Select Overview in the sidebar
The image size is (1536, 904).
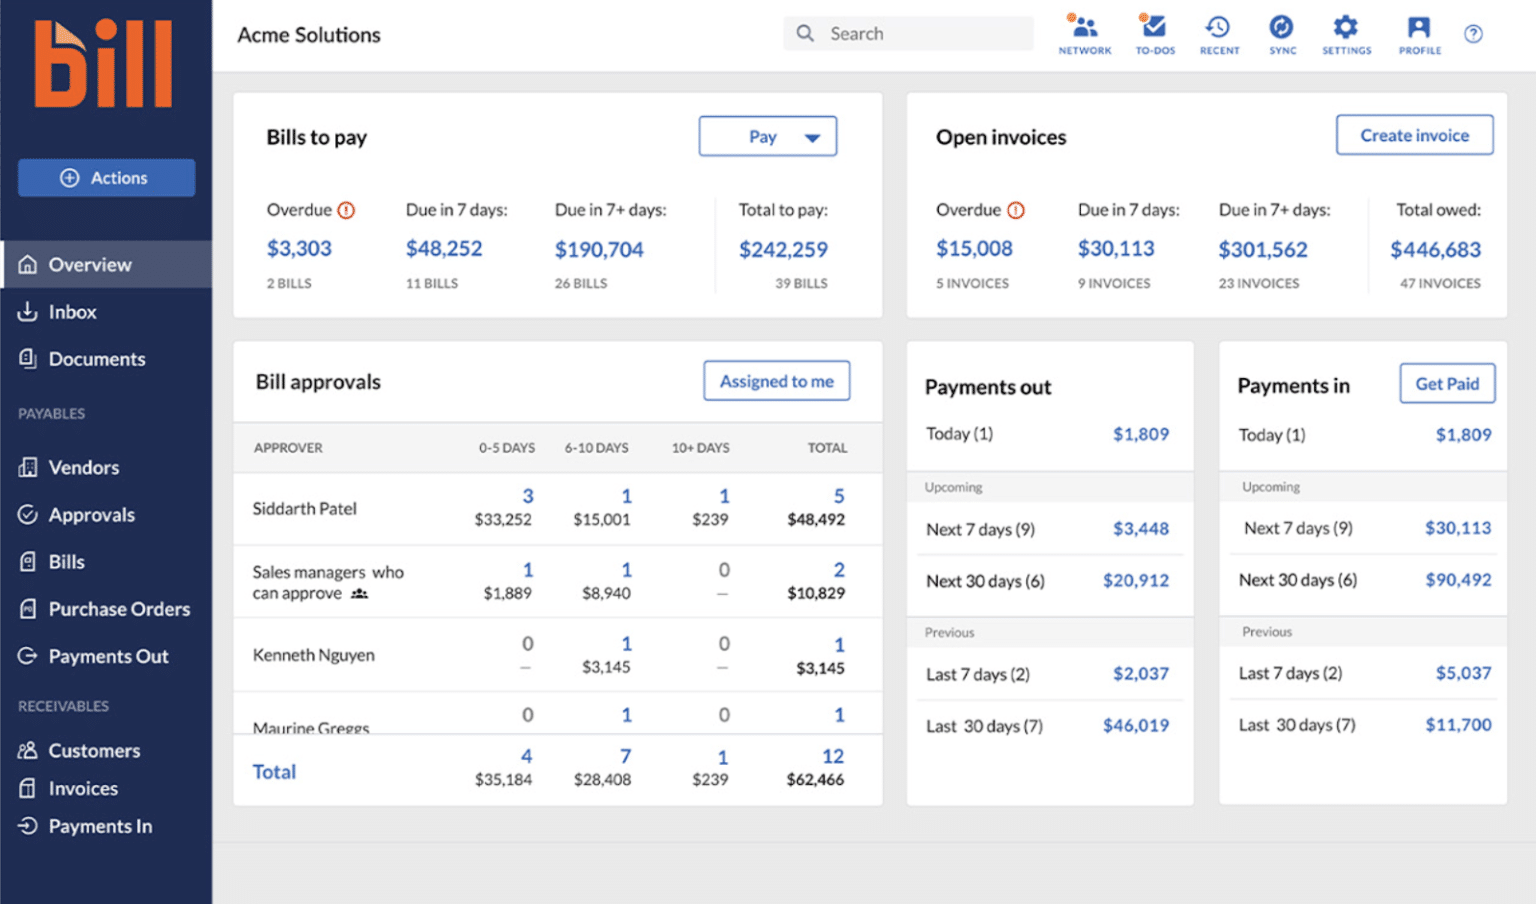pyautogui.click(x=90, y=264)
